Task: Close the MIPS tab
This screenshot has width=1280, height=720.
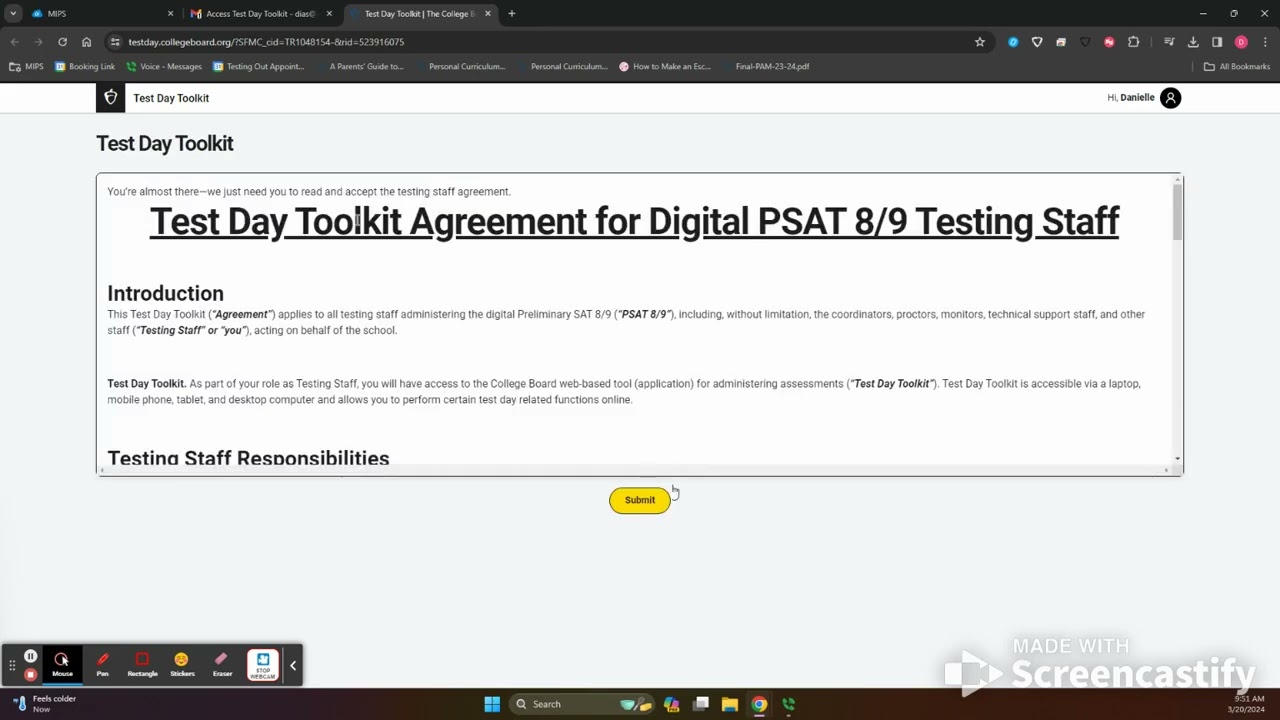Action: [x=170, y=14]
